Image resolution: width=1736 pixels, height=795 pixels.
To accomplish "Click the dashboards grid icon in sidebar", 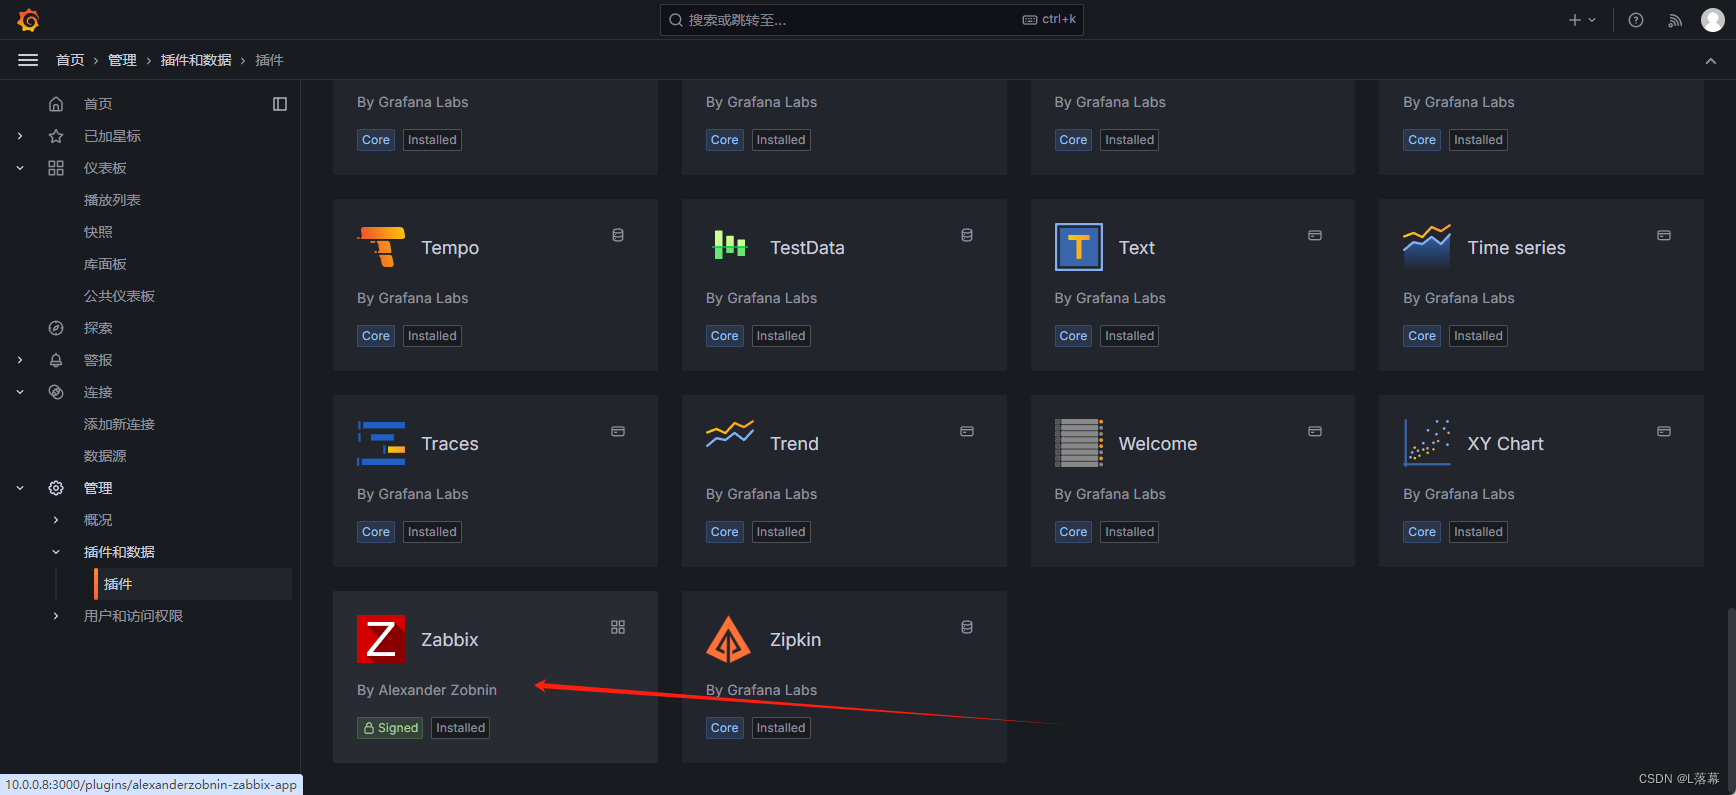I will (56, 168).
